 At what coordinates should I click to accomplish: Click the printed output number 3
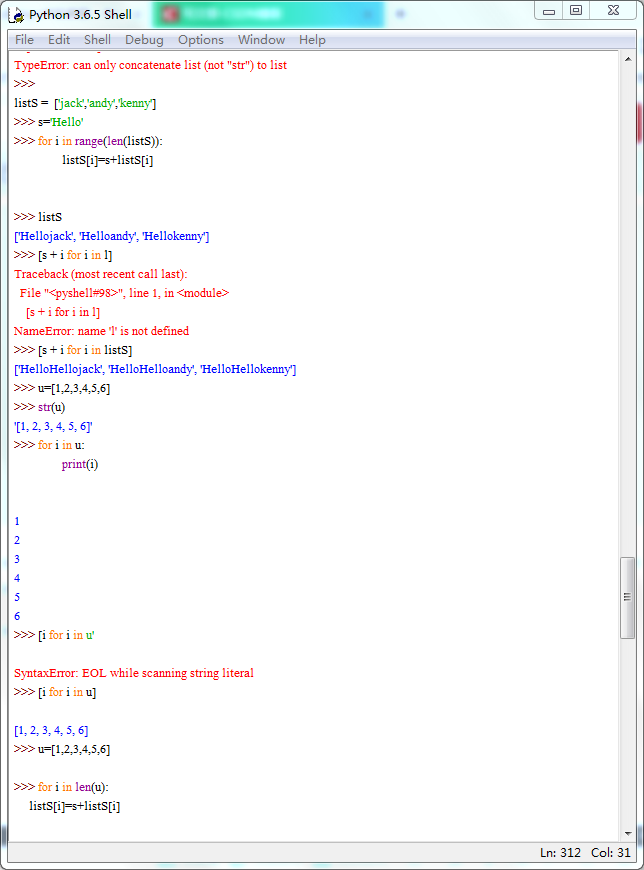(17, 559)
